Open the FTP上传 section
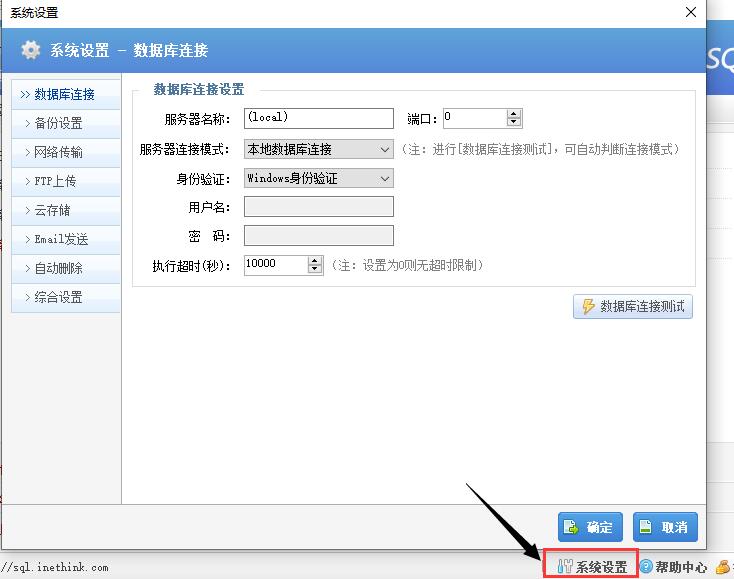The image size is (734, 579). pos(66,182)
